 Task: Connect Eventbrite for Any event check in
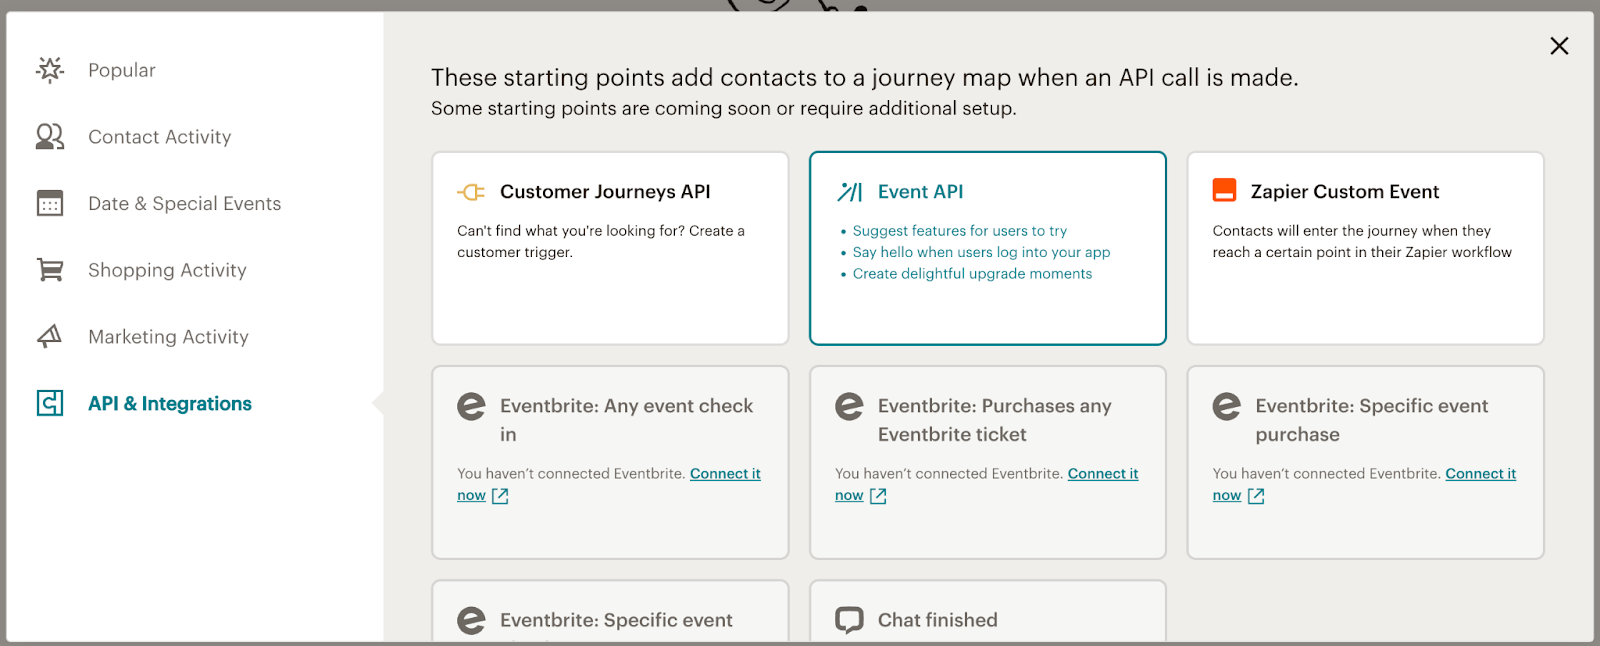point(725,474)
